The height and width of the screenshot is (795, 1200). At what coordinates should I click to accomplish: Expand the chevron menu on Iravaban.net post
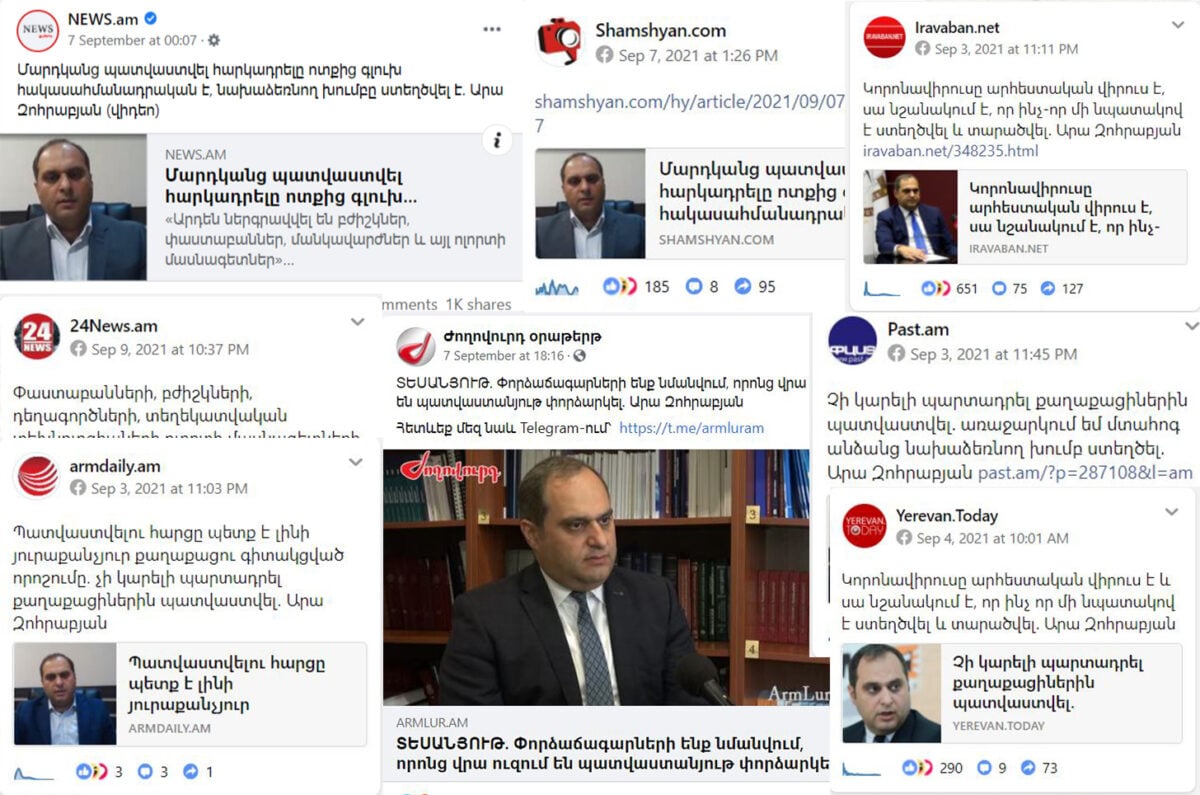[1177, 22]
